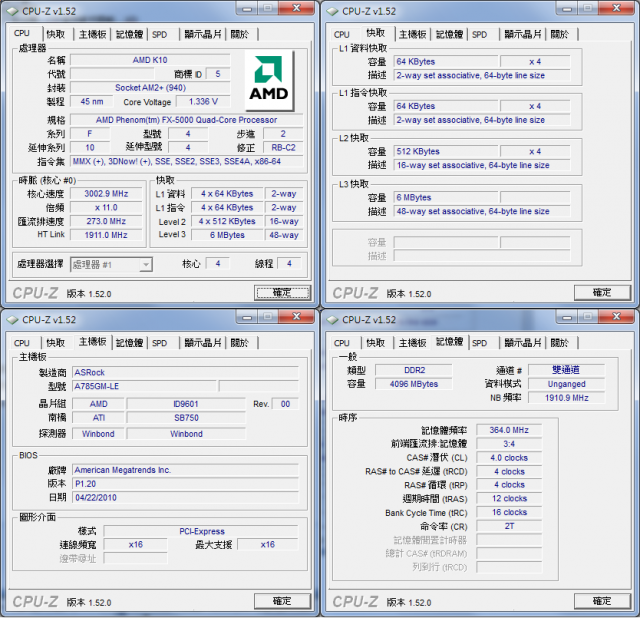
Task: Open 快取 tab in bottom-right window
Action: (376, 343)
